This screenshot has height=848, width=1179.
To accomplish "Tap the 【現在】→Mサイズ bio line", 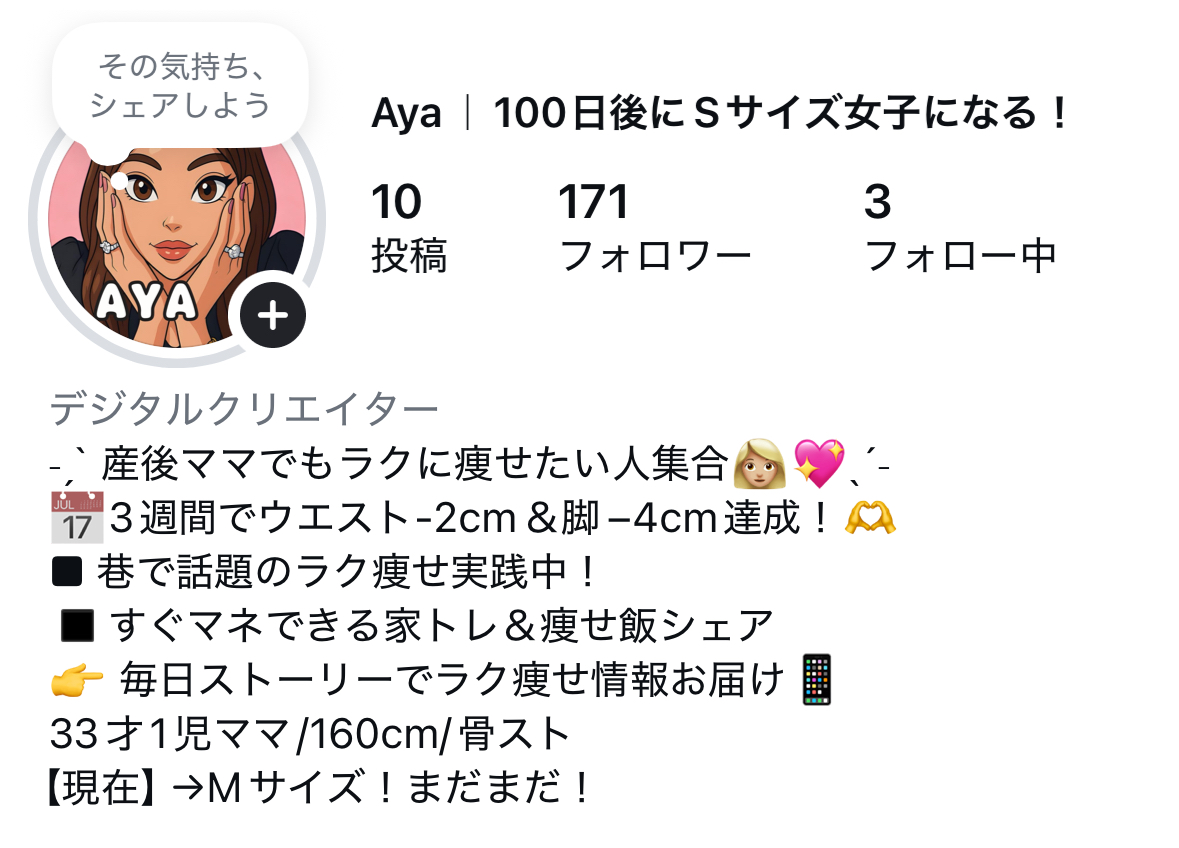I will [320, 788].
